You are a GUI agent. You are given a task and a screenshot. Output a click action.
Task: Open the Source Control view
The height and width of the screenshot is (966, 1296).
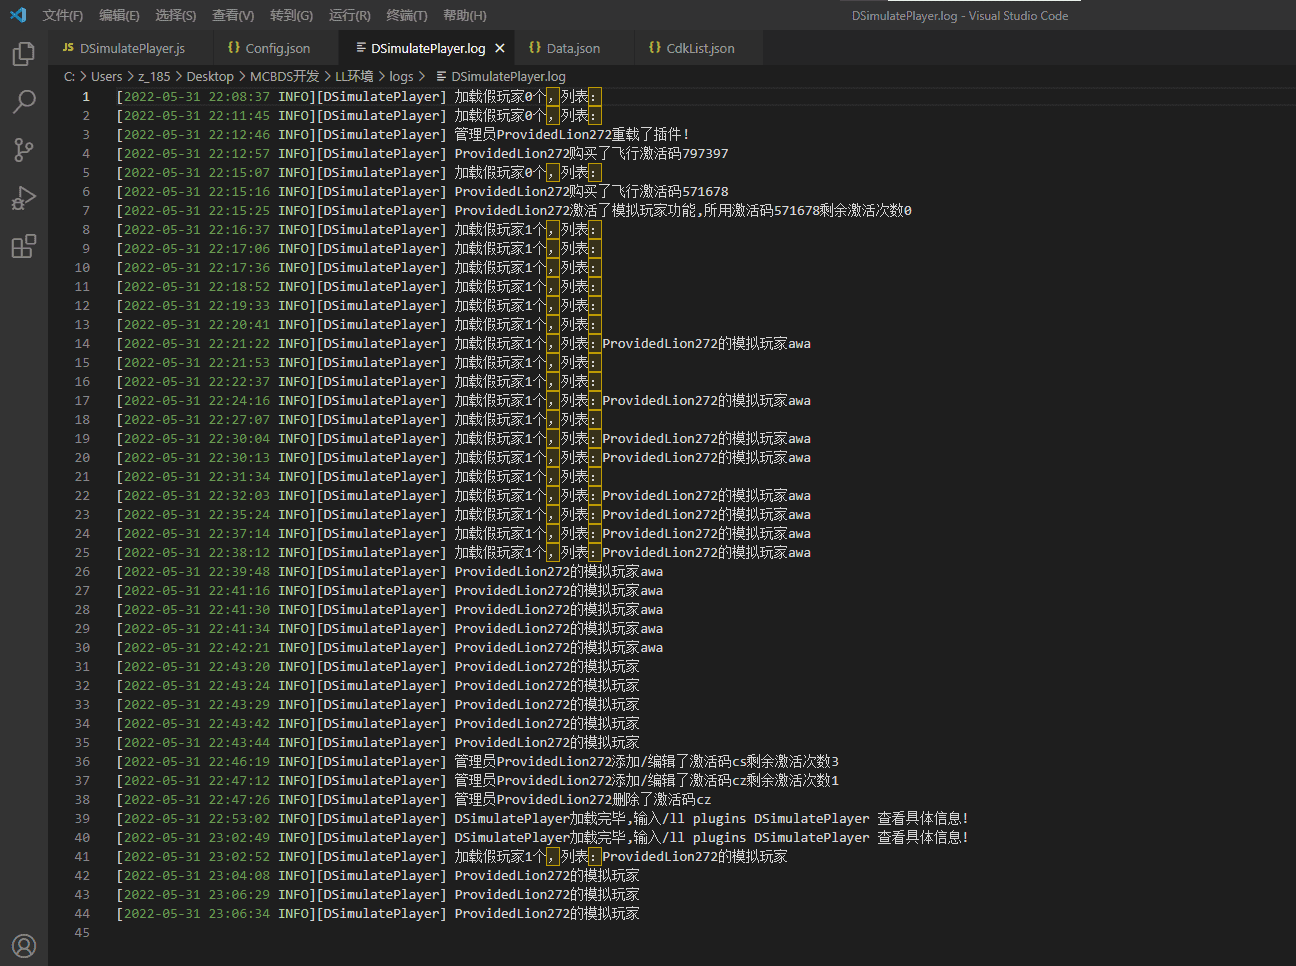coord(24,149)
